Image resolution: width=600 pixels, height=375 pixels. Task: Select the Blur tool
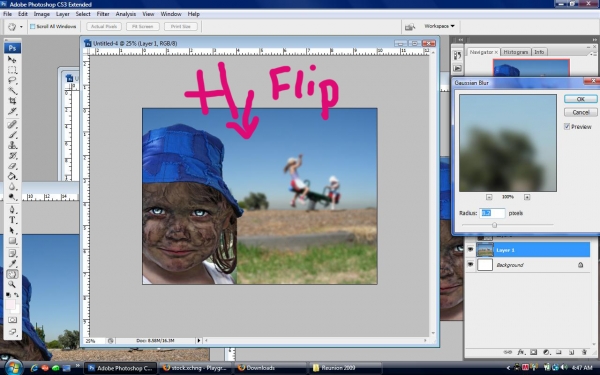12,186
